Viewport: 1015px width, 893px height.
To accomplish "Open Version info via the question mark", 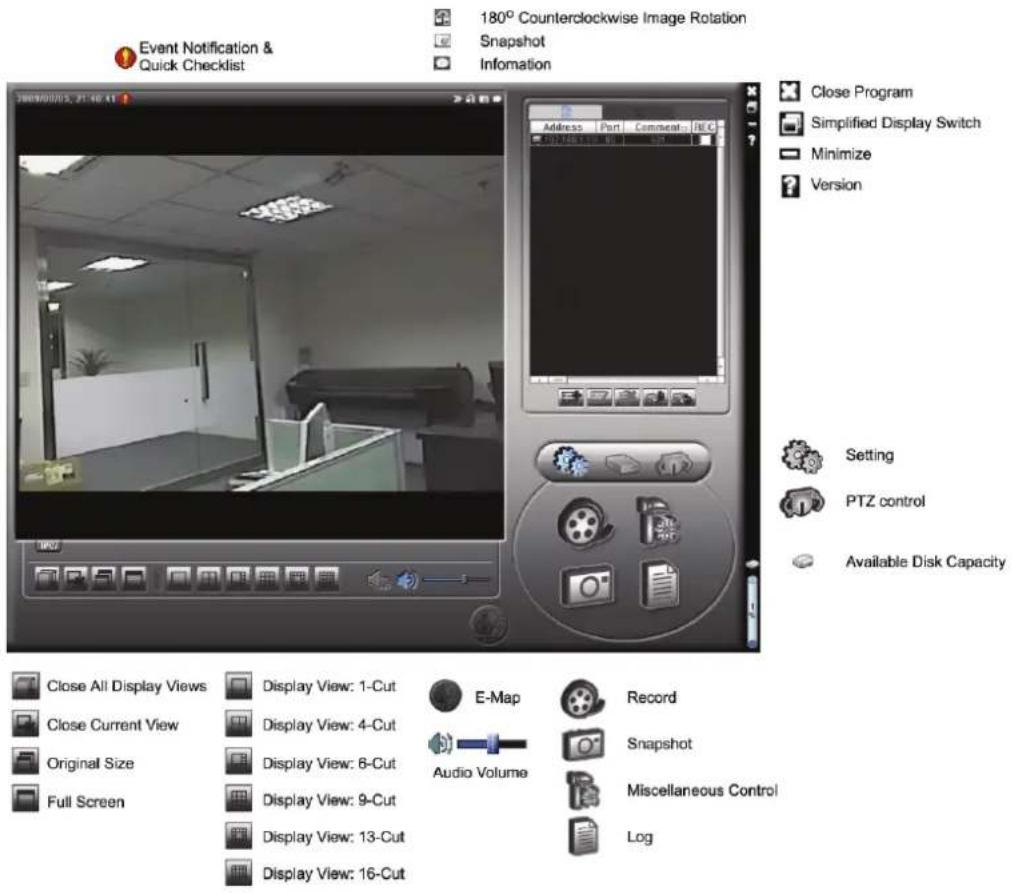I will pos(751,140).
